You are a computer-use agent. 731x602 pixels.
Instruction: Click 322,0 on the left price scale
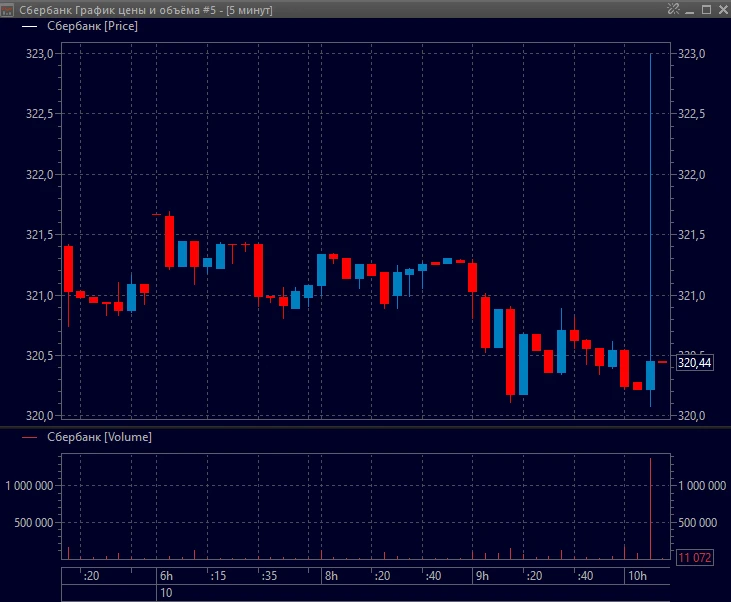tap(39, 175)
